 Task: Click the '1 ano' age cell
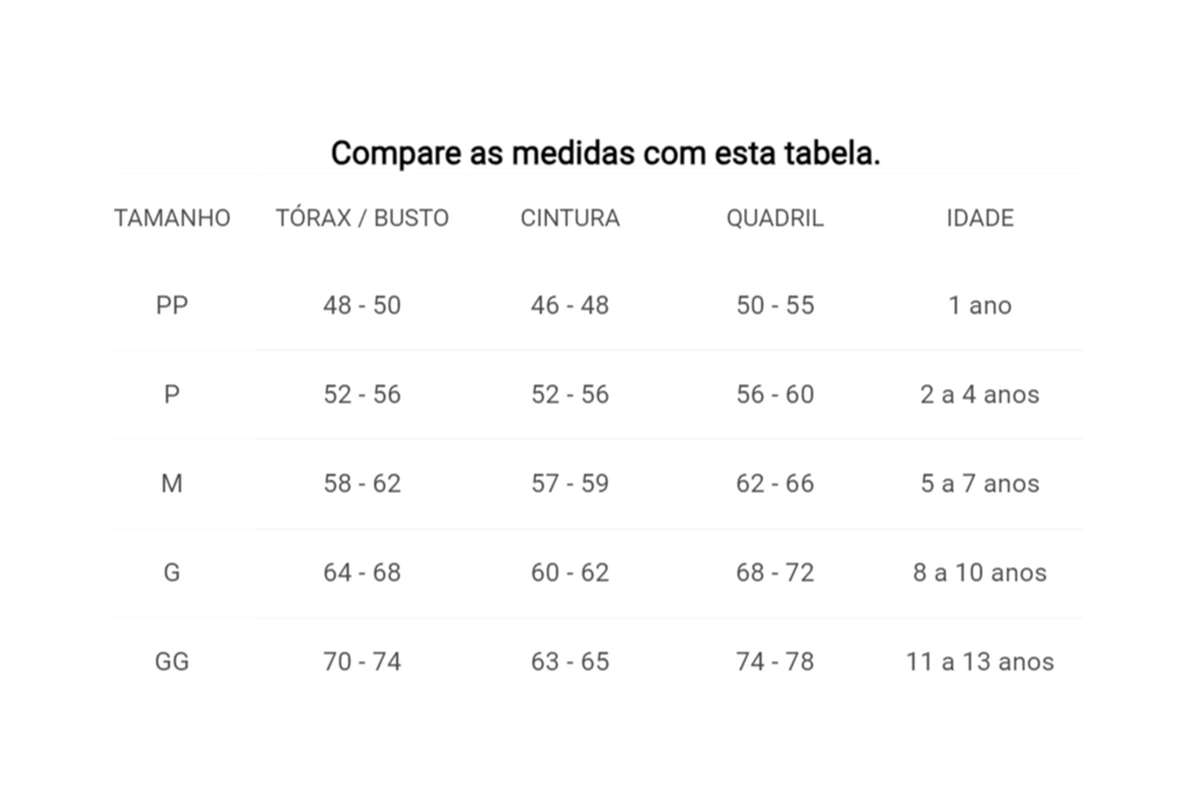pyautogui.click(x=980, y=305)
